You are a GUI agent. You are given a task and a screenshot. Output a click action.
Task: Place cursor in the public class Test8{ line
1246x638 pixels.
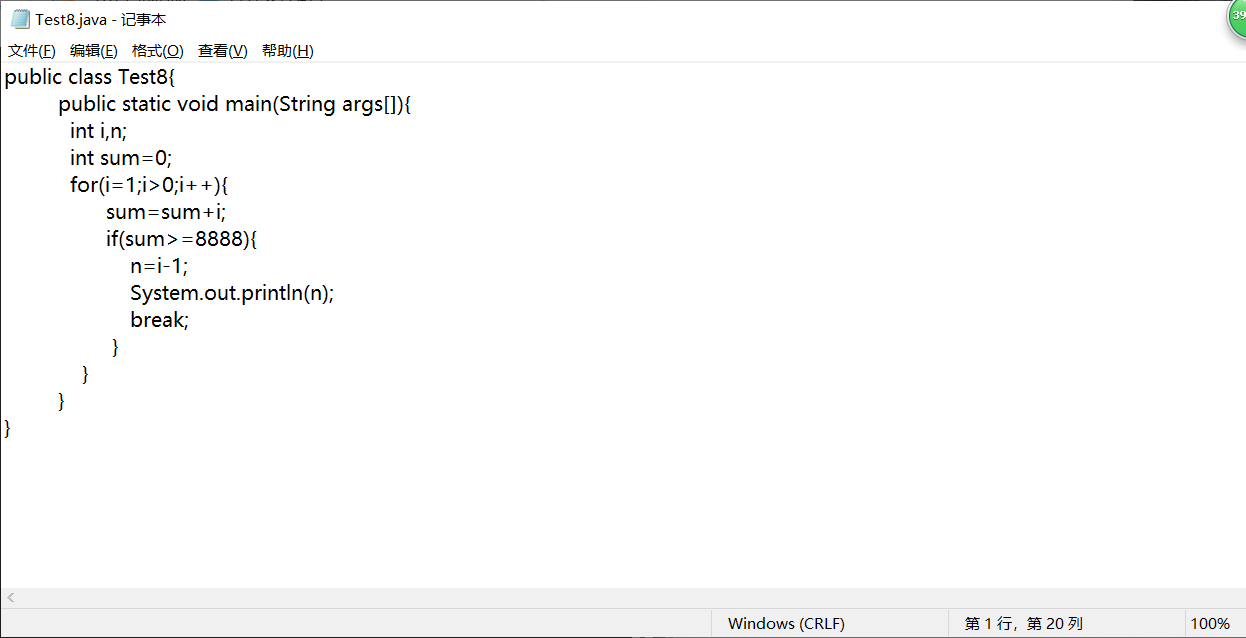90,77
